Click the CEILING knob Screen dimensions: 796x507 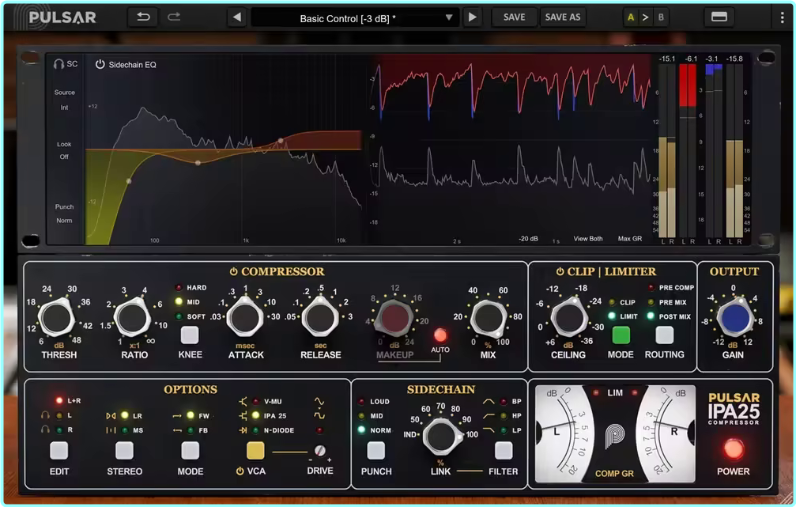(570, 318)
